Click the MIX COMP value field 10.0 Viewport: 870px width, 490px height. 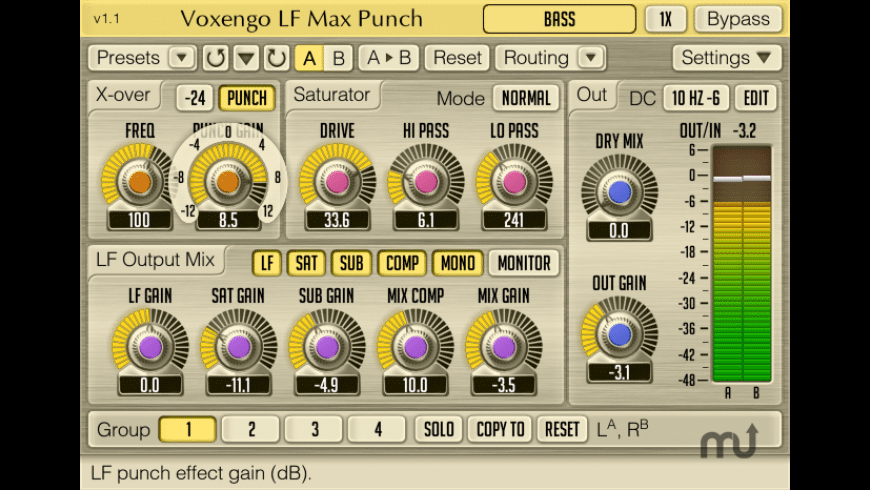pyautogui.click(x=415, y=385)
